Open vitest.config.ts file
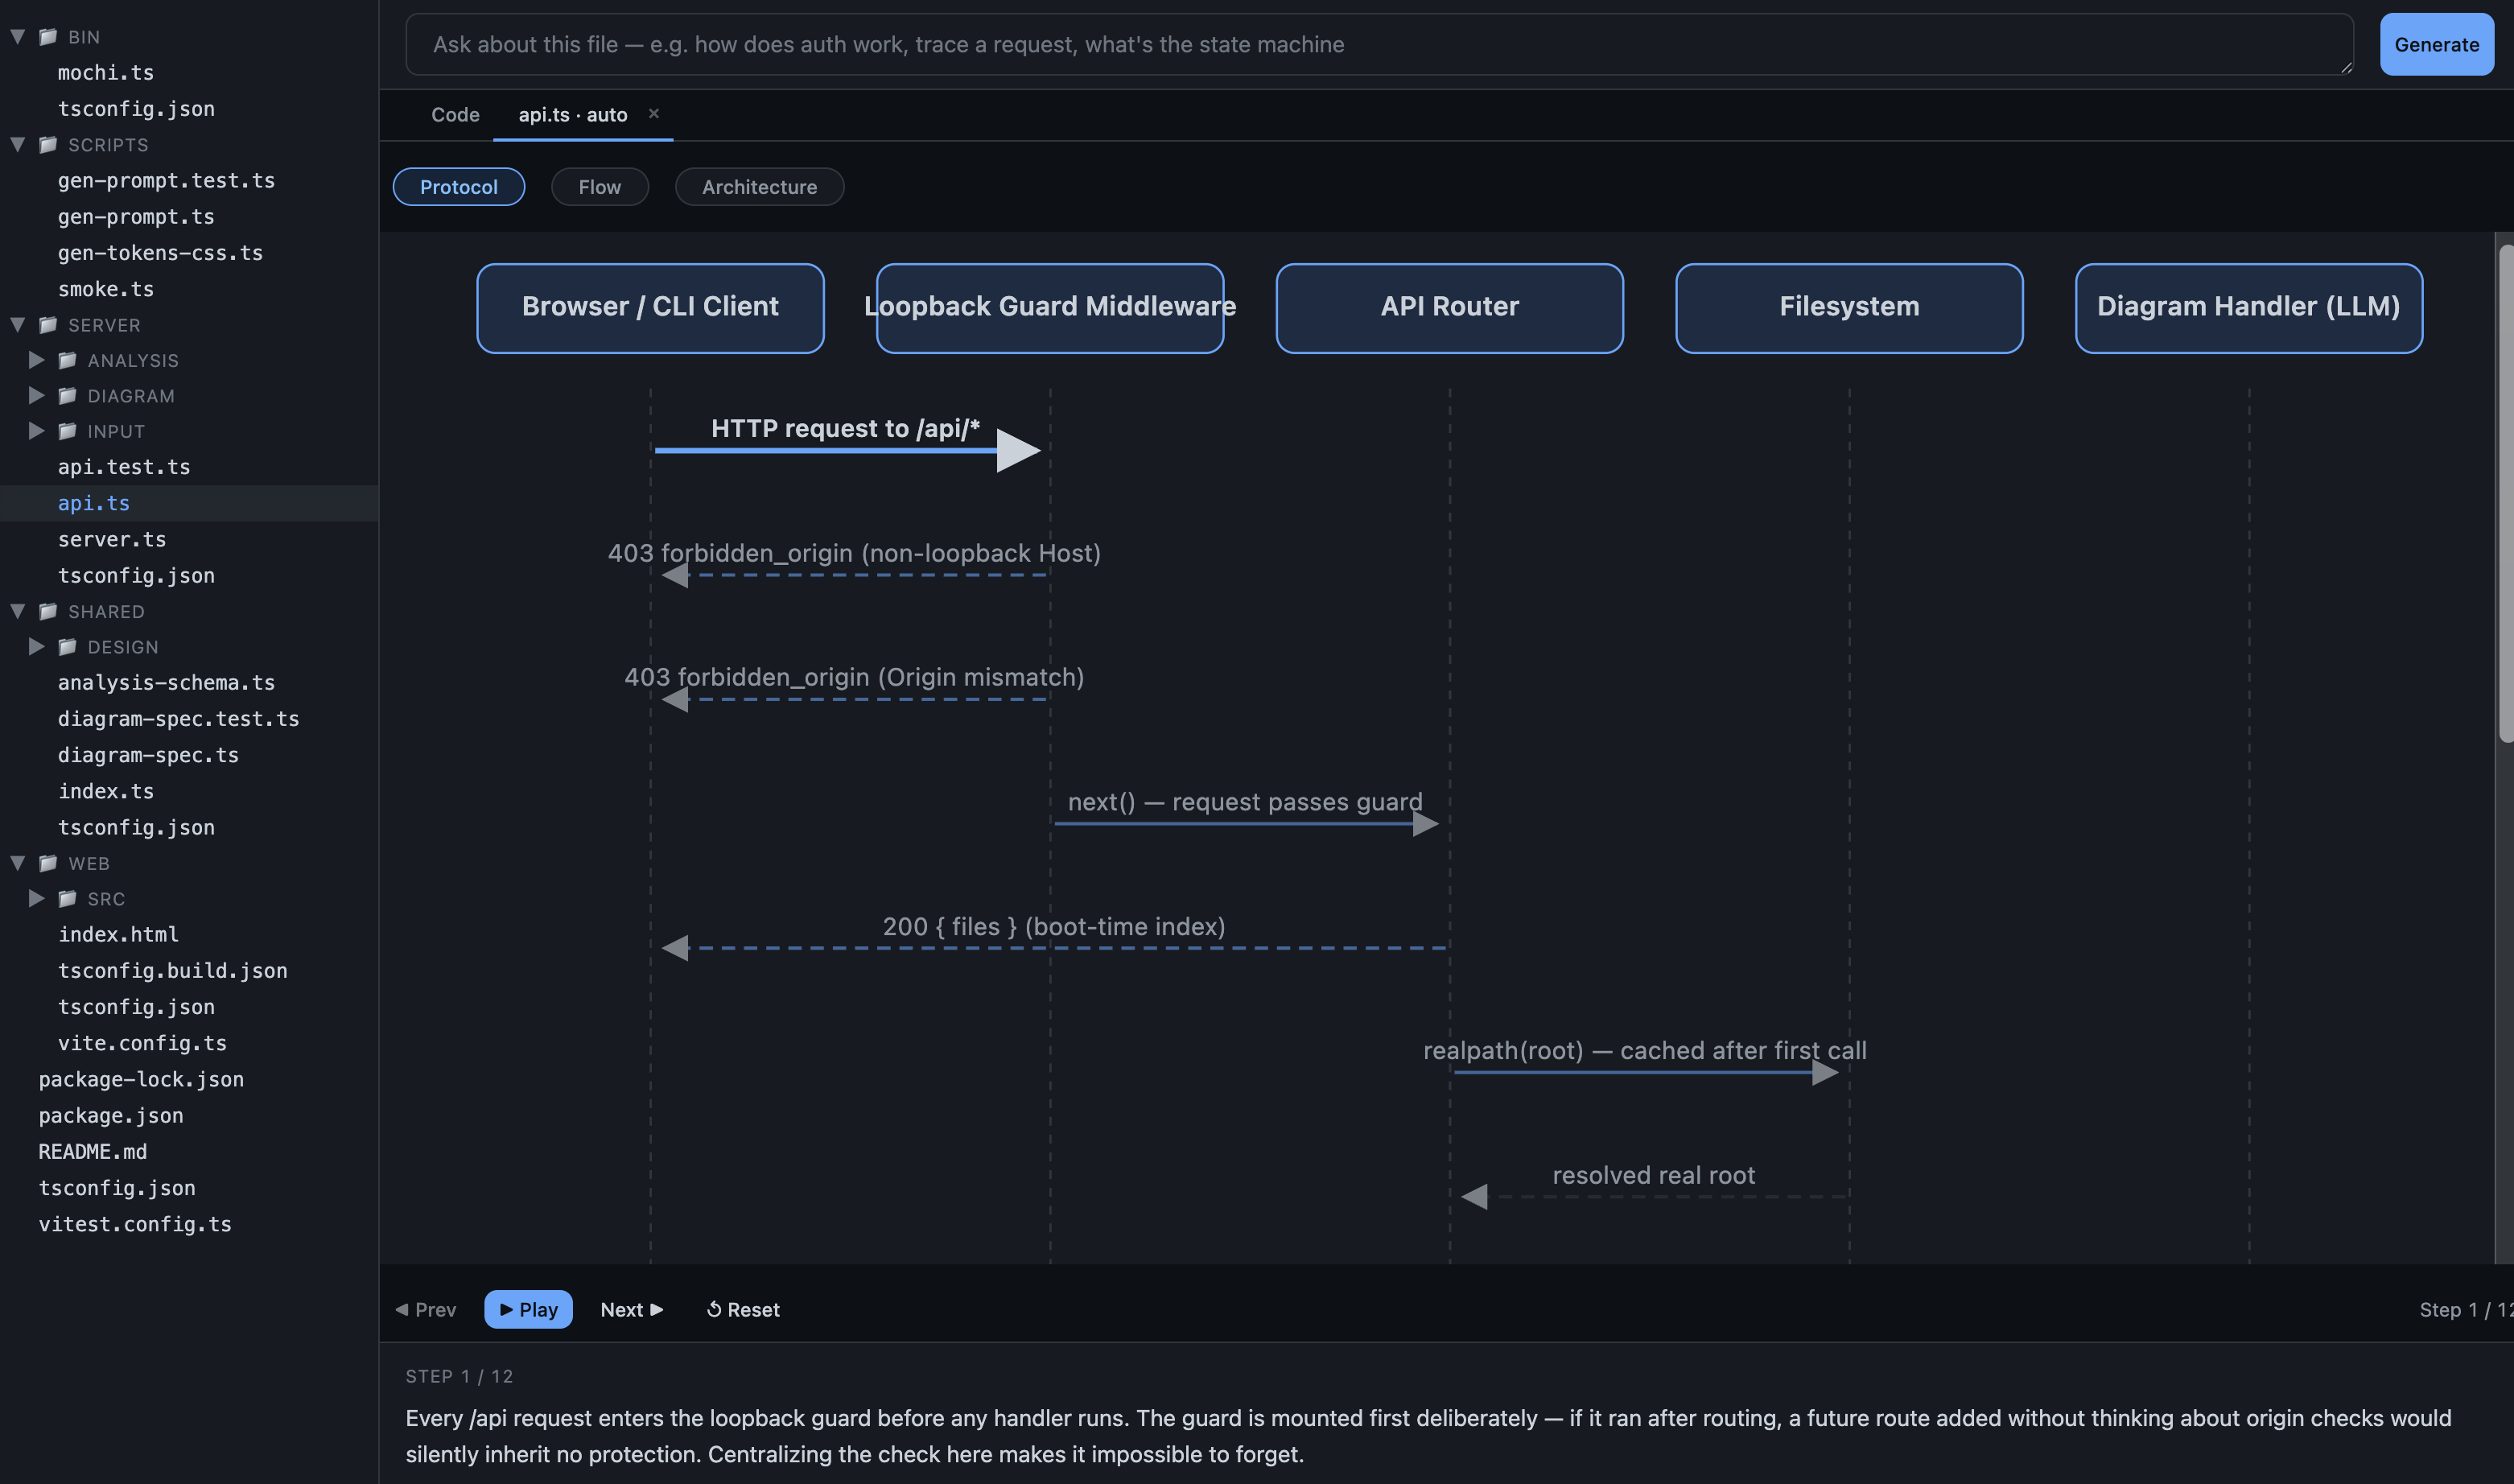This screenshot has height=1484, width=2514. [135, 1223]
